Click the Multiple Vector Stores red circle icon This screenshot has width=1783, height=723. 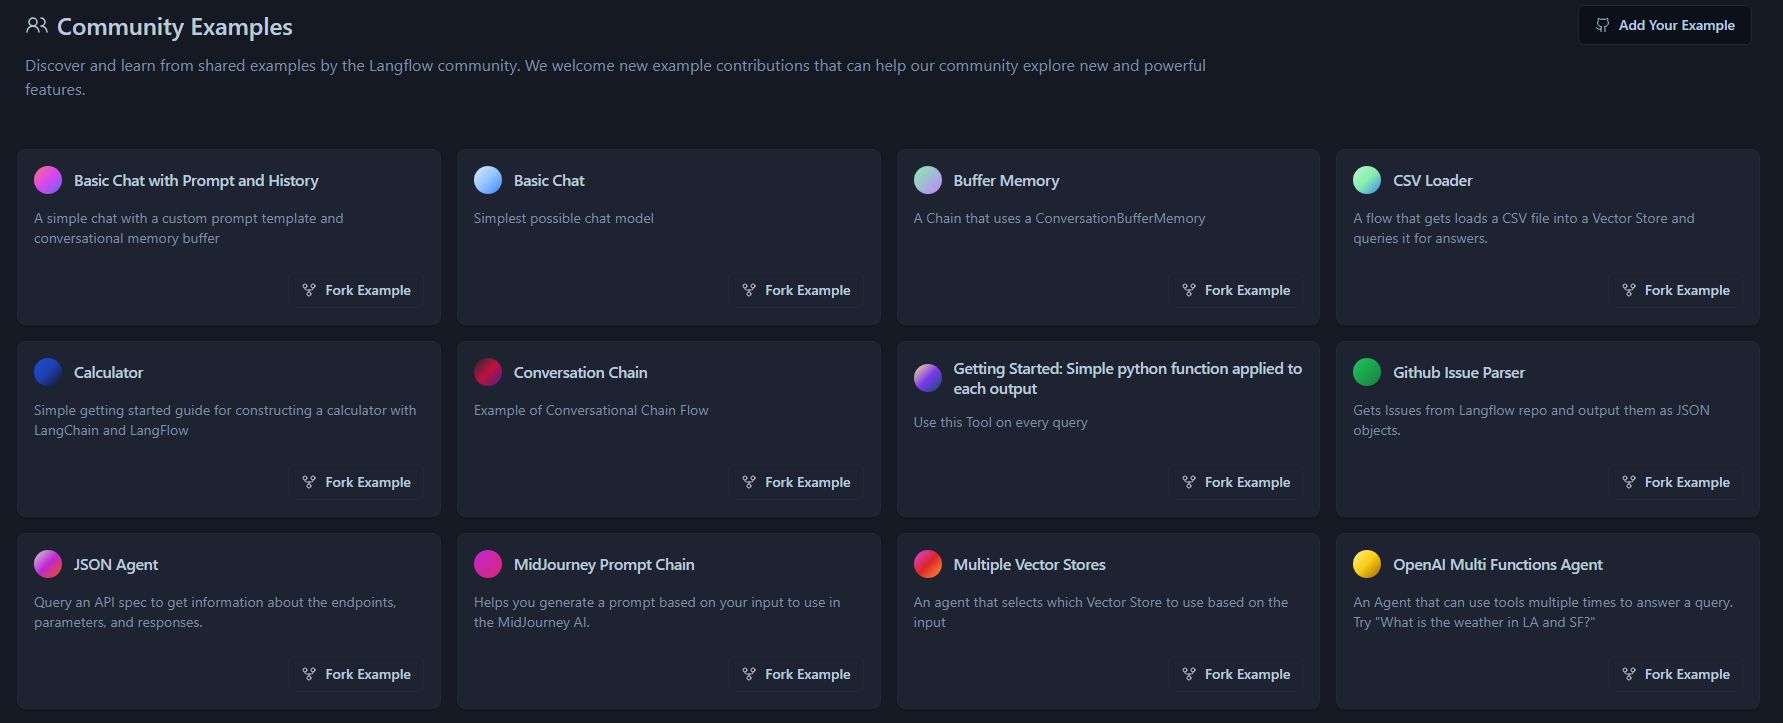928,564
